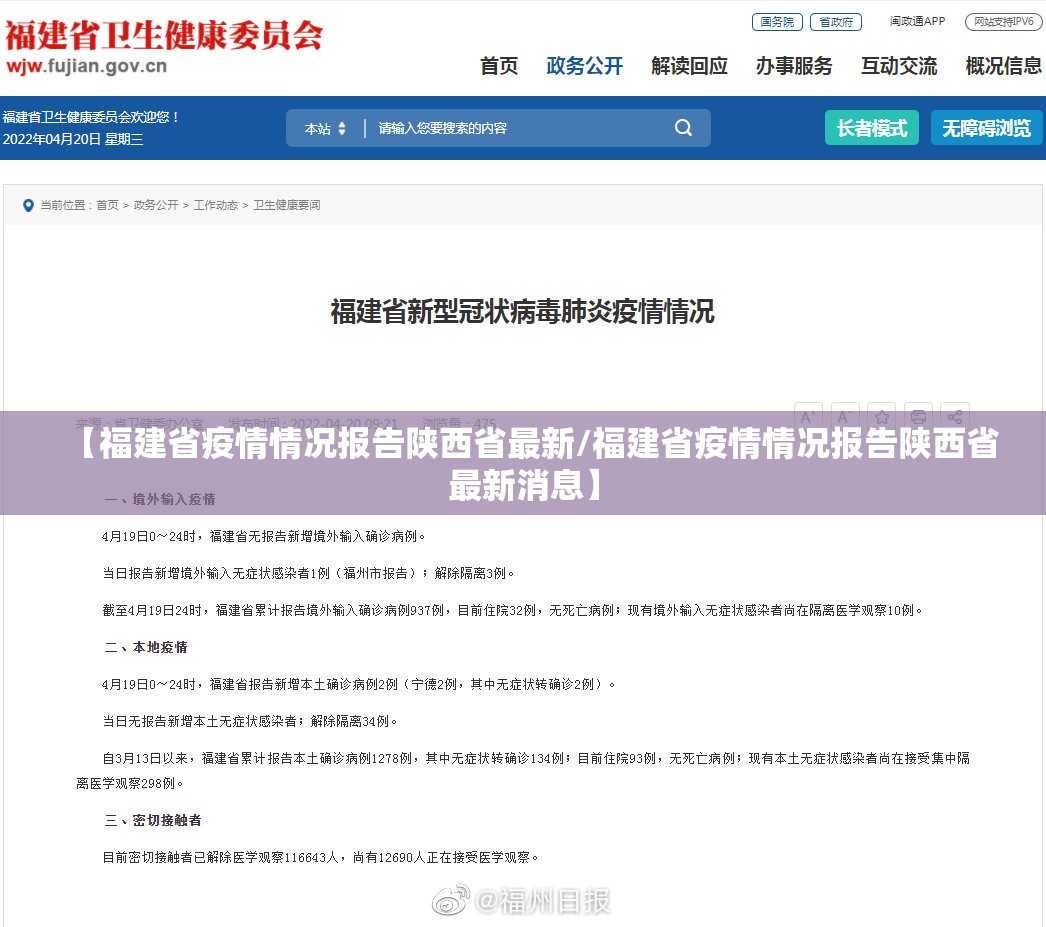Click the search magnifier icon
This screenshot has width=1046, height=927.
pos(683,128)
